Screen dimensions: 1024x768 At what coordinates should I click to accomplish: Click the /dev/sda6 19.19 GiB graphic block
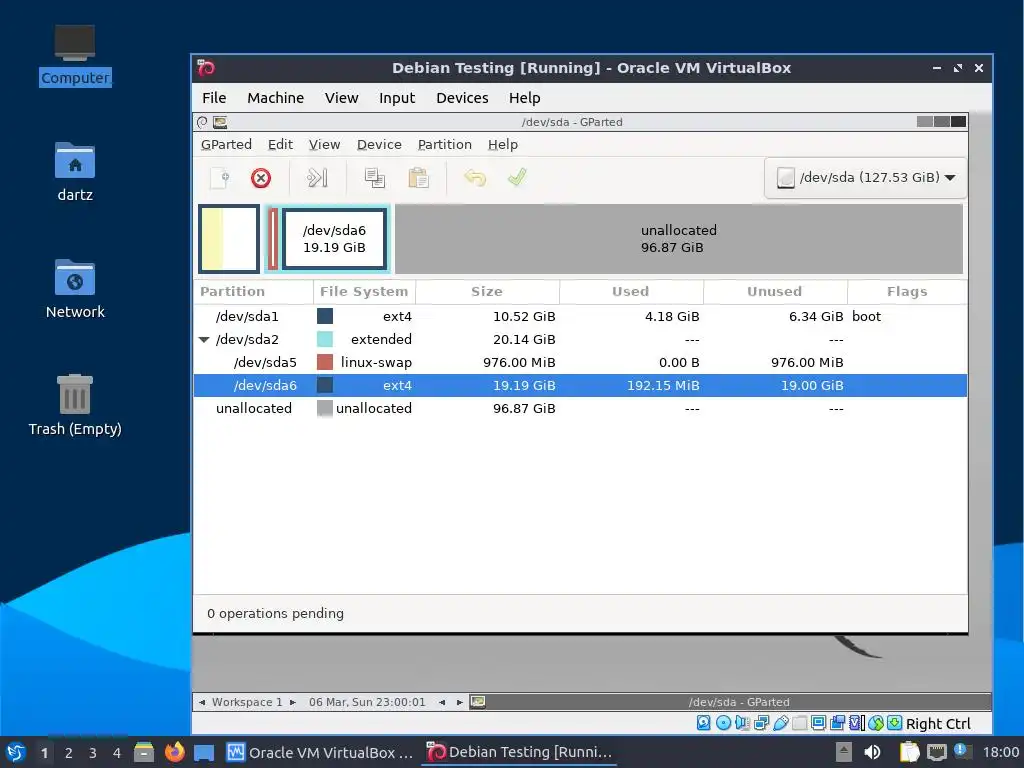pyautogui.click(x=334, y=238)
